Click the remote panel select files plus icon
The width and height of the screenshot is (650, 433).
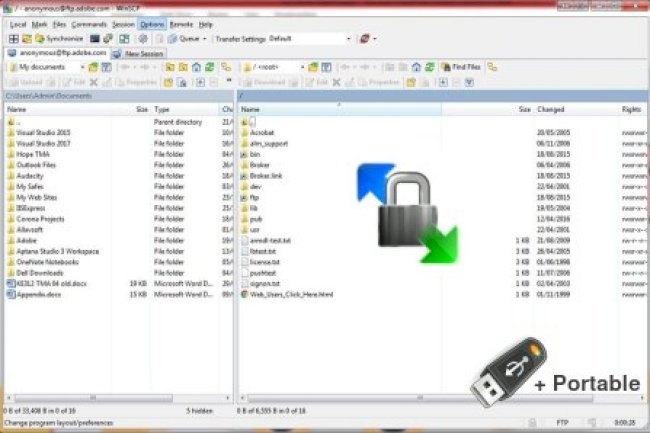(x=443, y=82)
